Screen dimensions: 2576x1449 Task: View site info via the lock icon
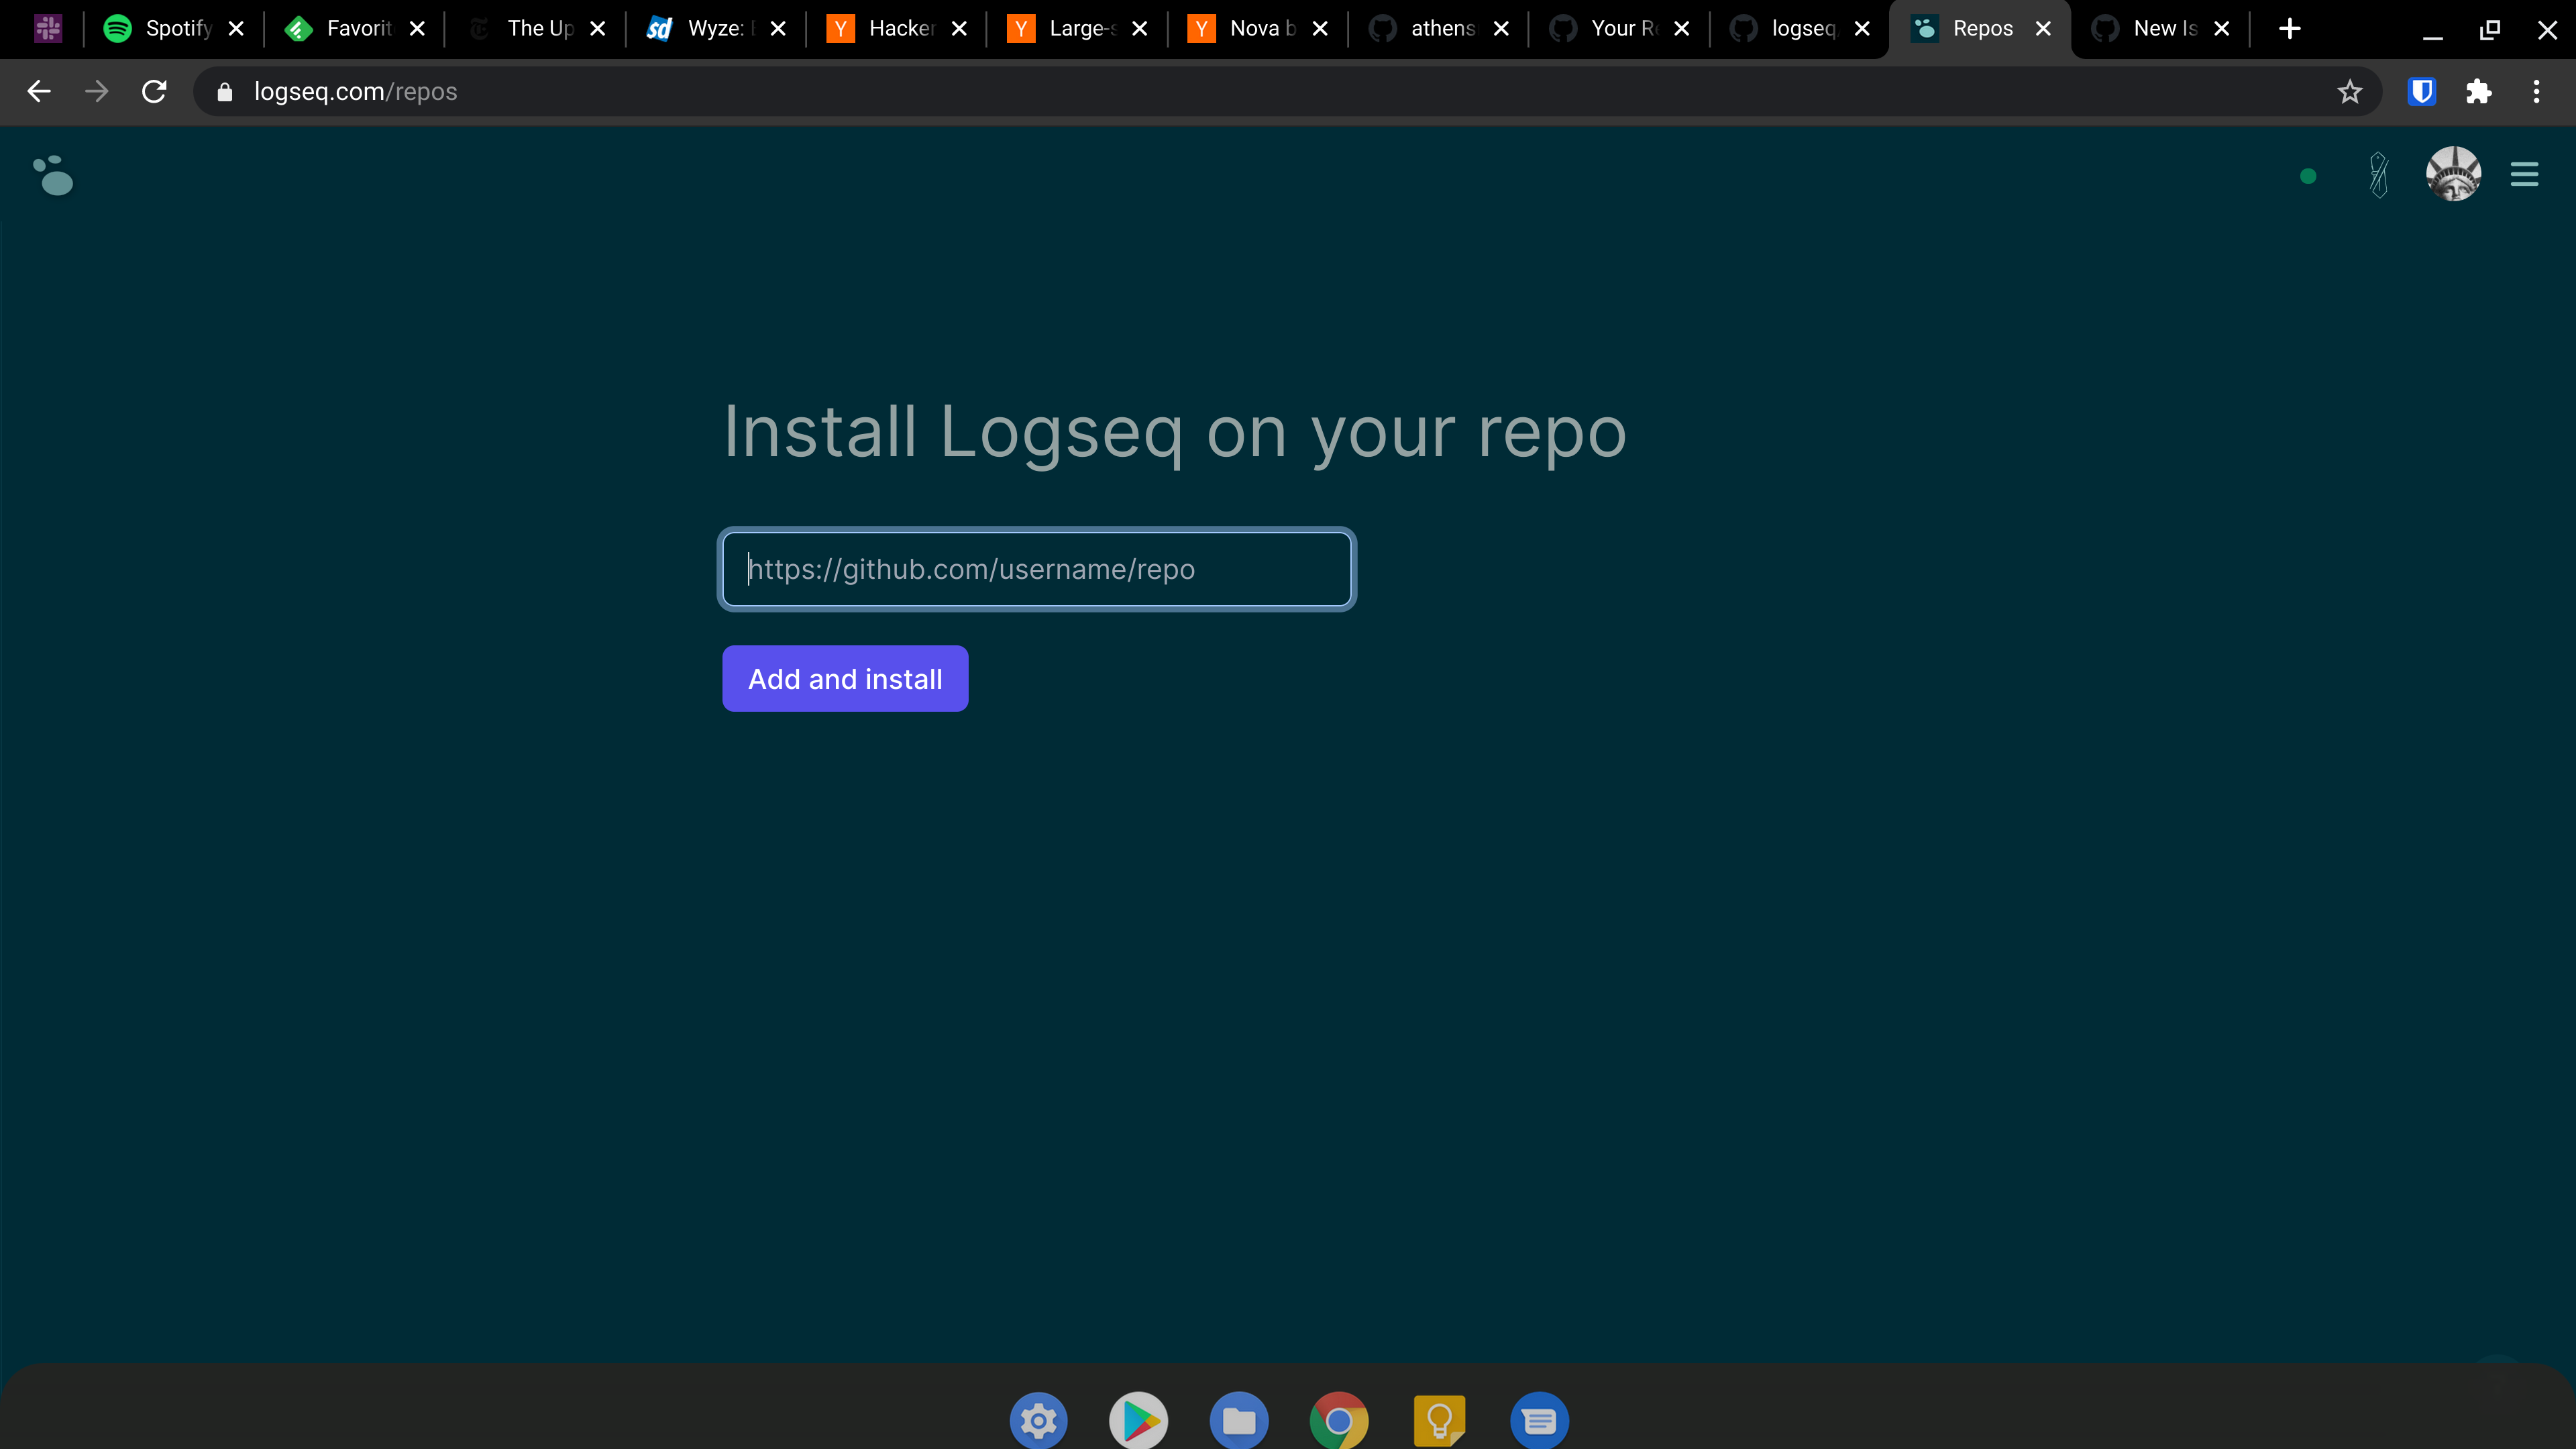pos(224,91)
